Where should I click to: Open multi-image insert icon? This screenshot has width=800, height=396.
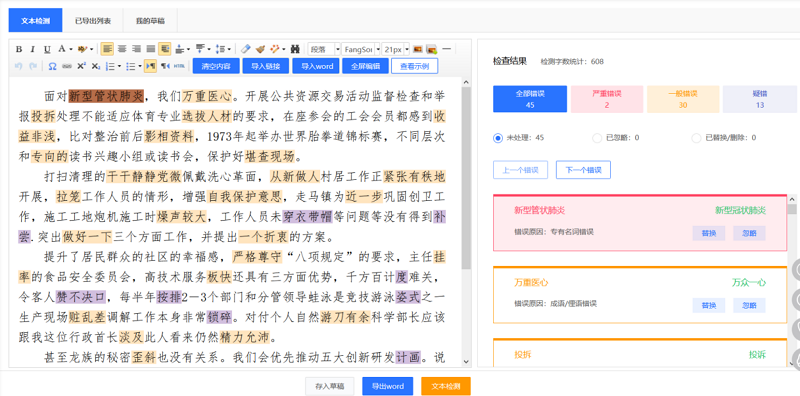point(432,50)
